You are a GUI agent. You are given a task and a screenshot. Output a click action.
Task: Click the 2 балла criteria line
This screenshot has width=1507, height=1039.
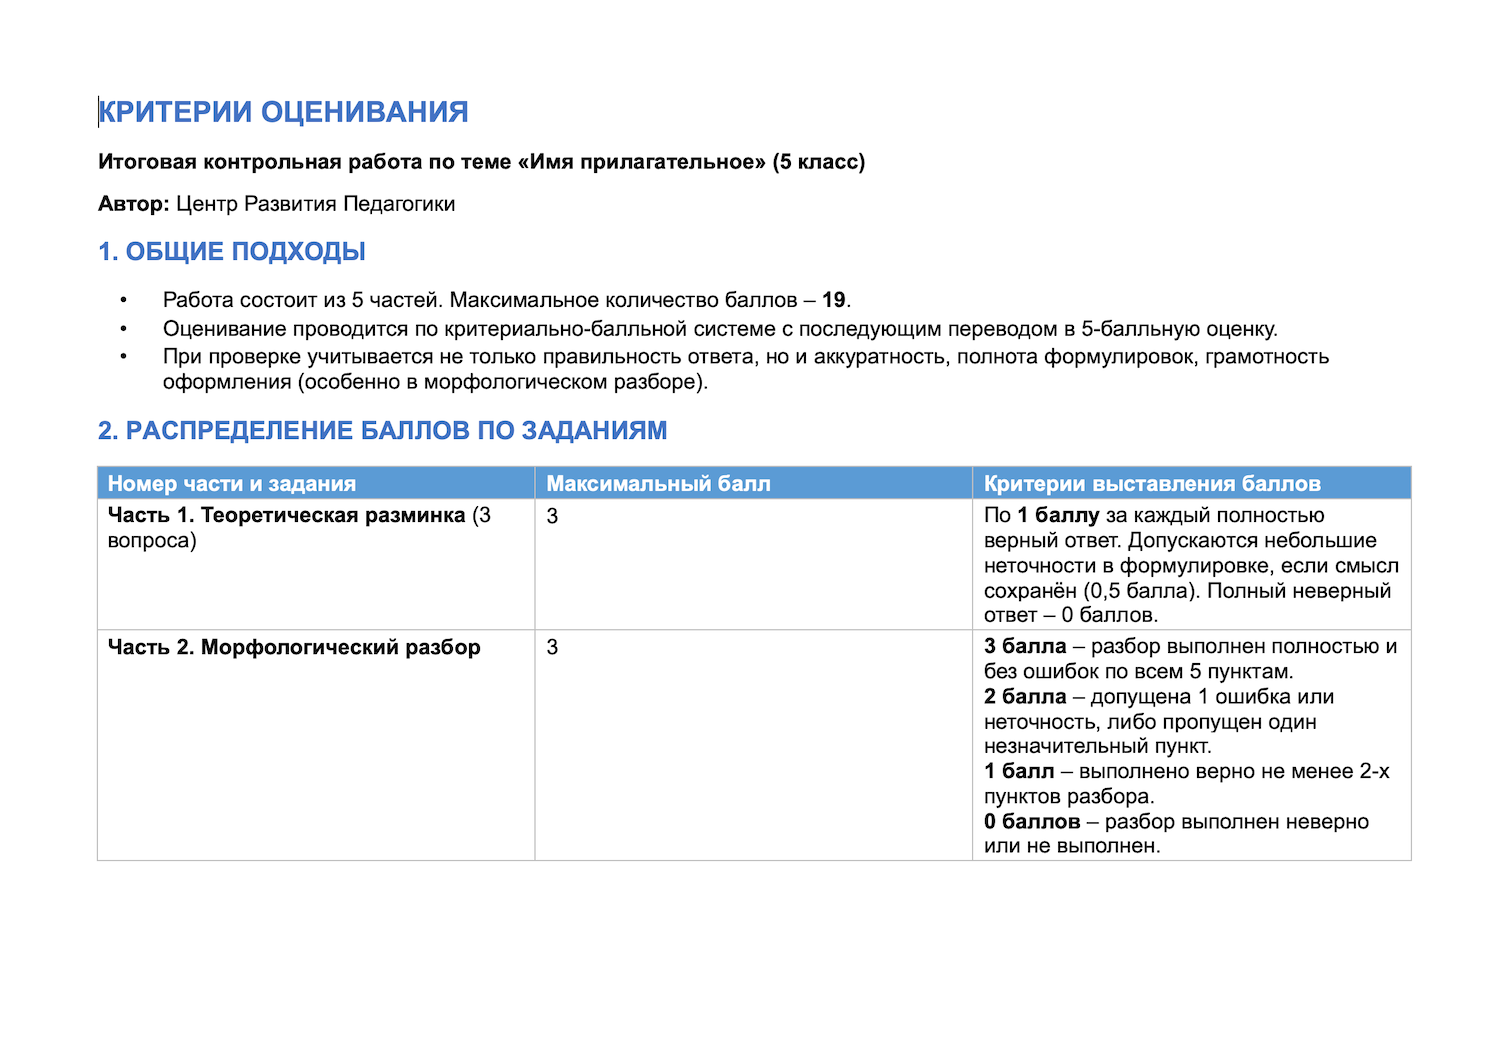tap(1160, 722)
